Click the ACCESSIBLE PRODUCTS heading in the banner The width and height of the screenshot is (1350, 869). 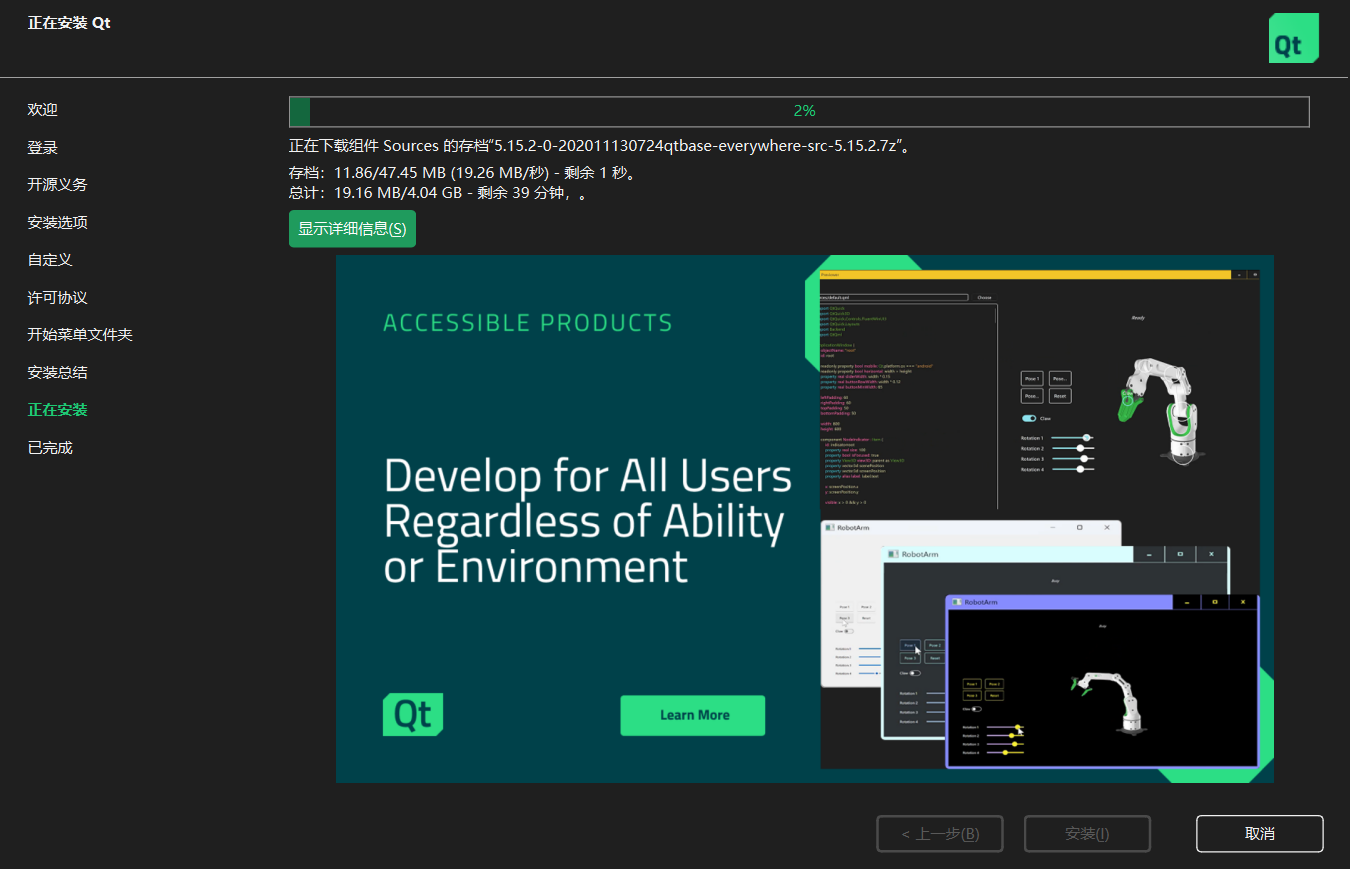click(528, 323)
